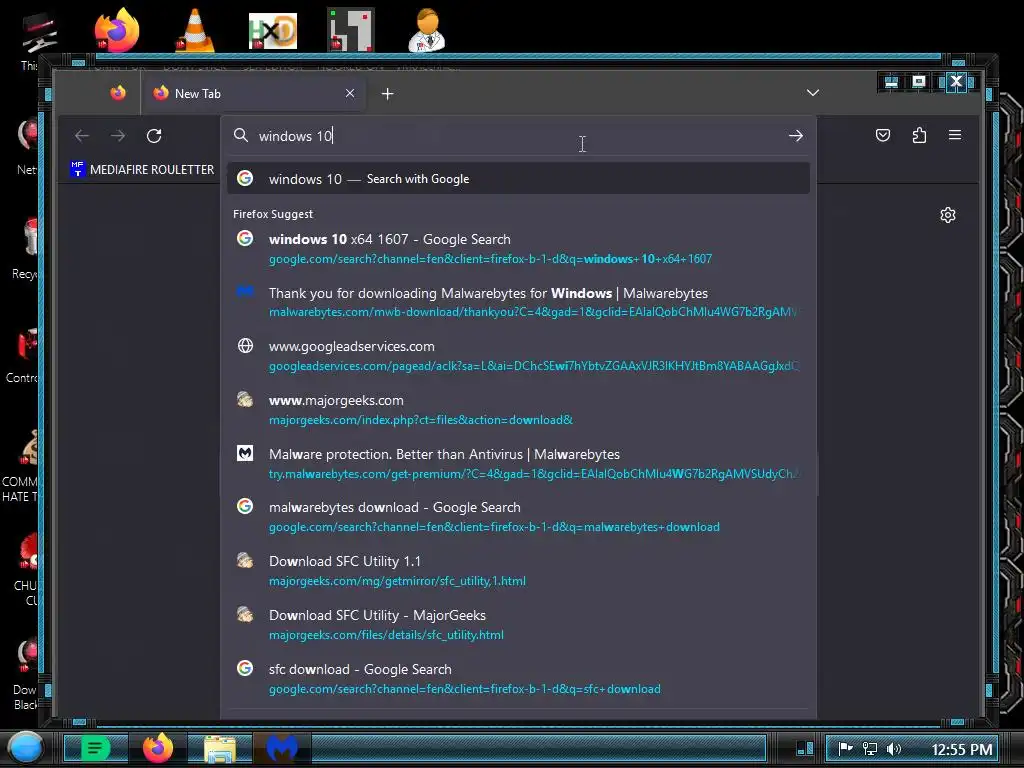Open the MEDIAFIRE ROULETTER bookmark
Image resolution: width=1024 pixels, height=768 pixels.
pyautogui.click(x=142, y=169)
